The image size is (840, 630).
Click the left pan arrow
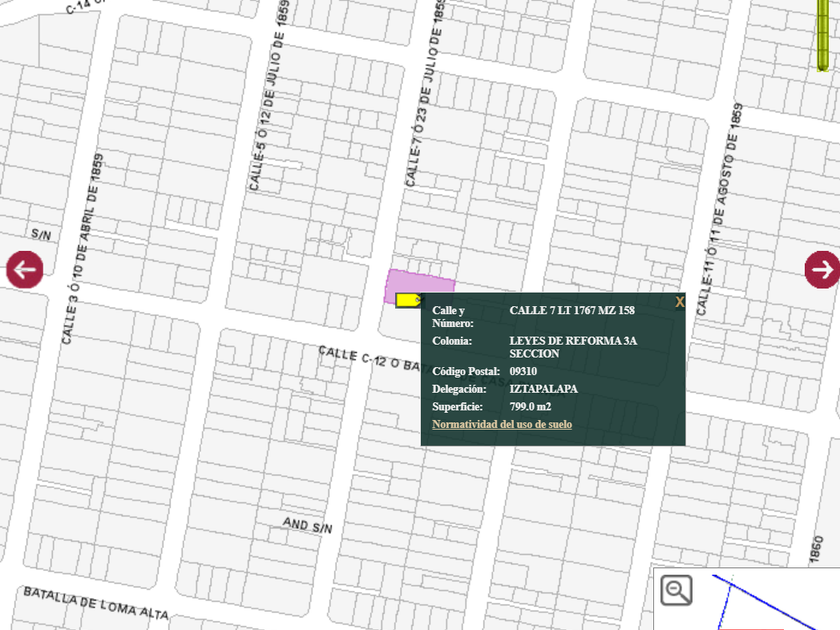click(x=25, y=269)
